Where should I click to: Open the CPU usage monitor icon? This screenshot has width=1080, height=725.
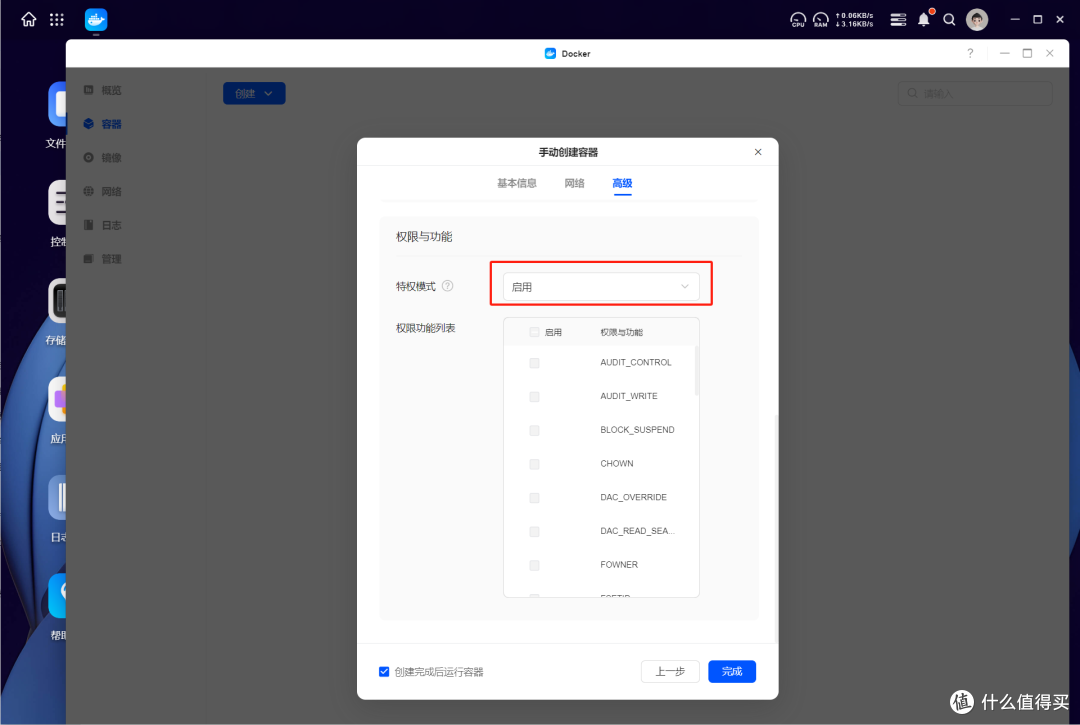click(798, 19)
